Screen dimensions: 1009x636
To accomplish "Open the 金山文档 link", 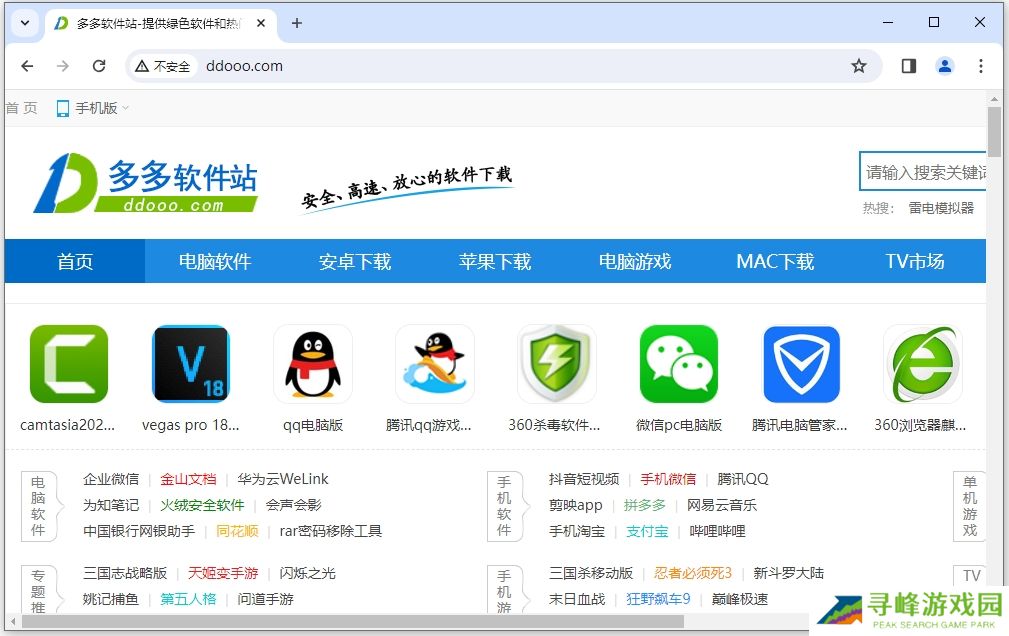I will [188, 479].
